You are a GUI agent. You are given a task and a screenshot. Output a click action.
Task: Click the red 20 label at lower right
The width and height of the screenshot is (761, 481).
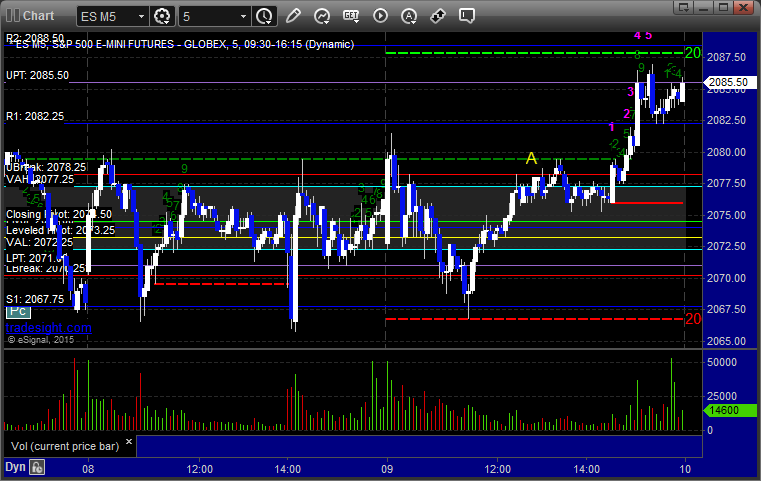[x=693, y=319]
